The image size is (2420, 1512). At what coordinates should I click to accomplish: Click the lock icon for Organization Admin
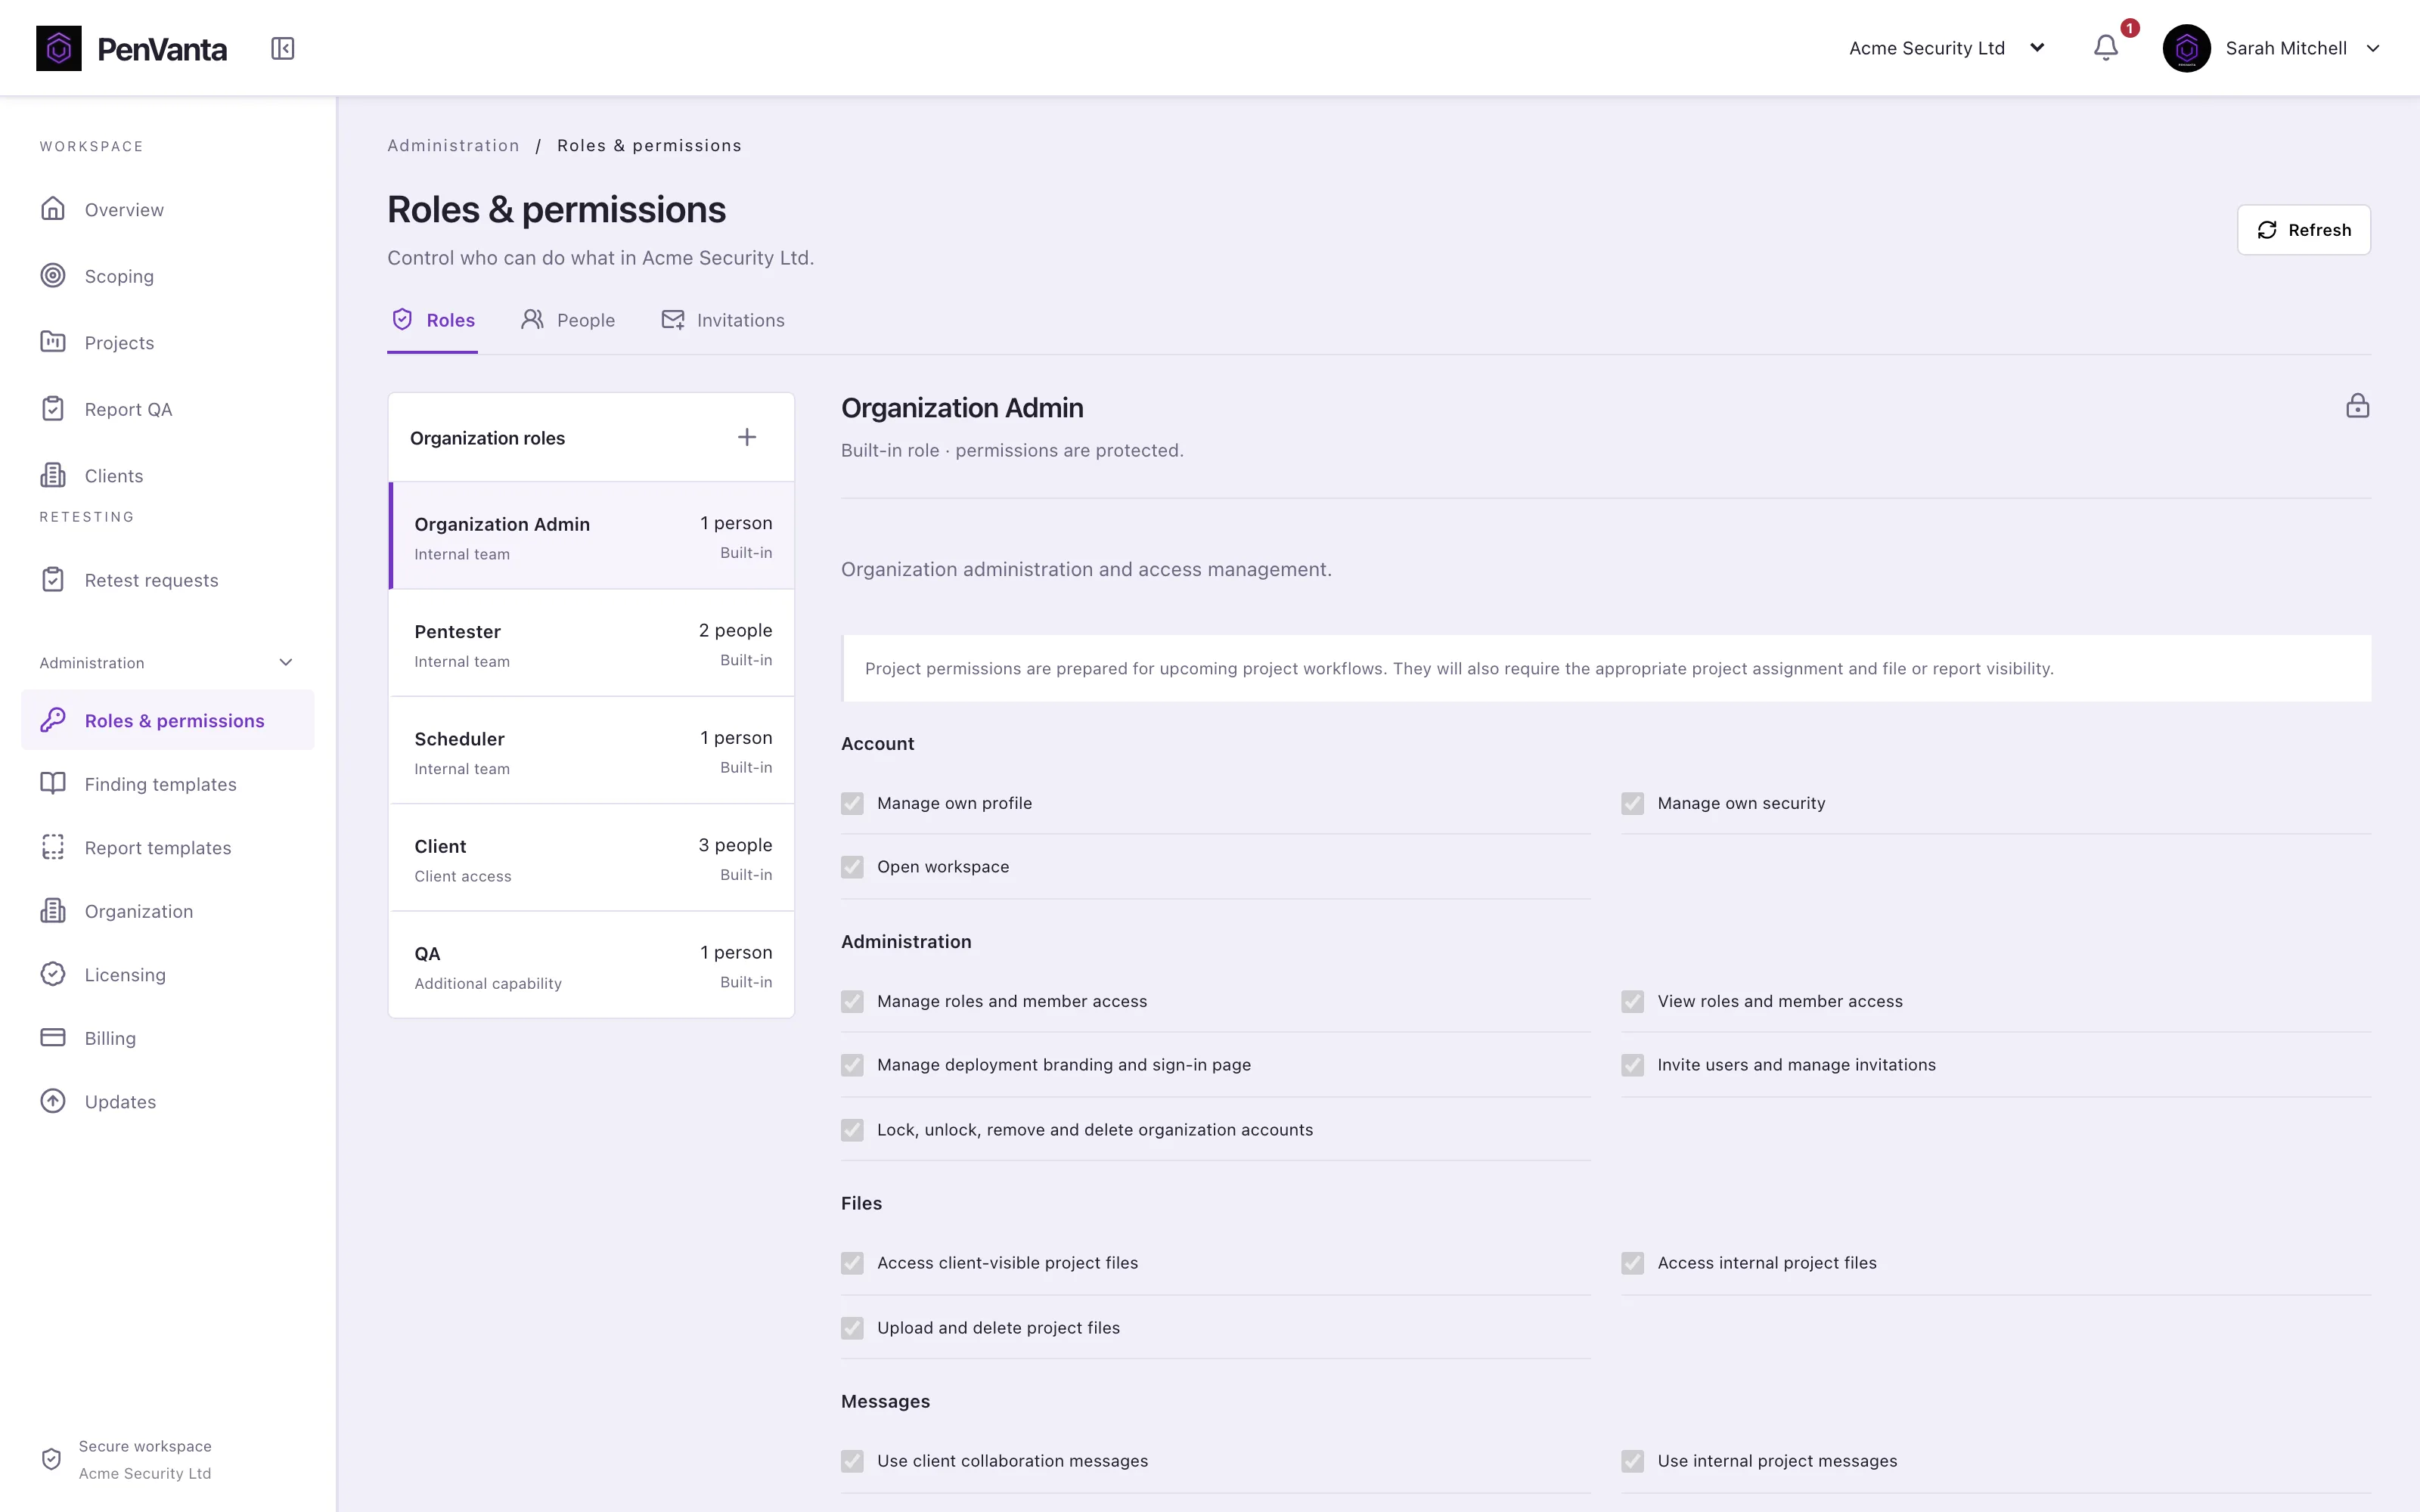point(2357,405)
